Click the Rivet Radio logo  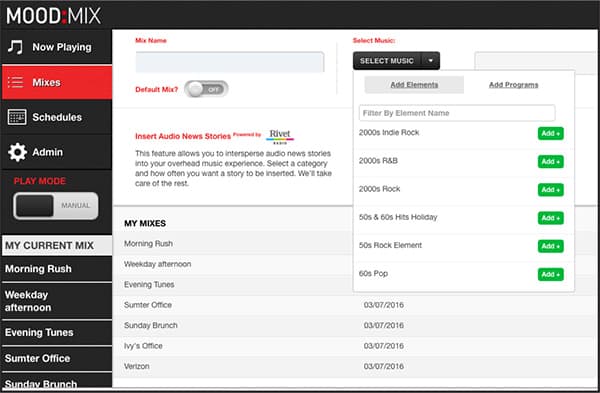280,136
